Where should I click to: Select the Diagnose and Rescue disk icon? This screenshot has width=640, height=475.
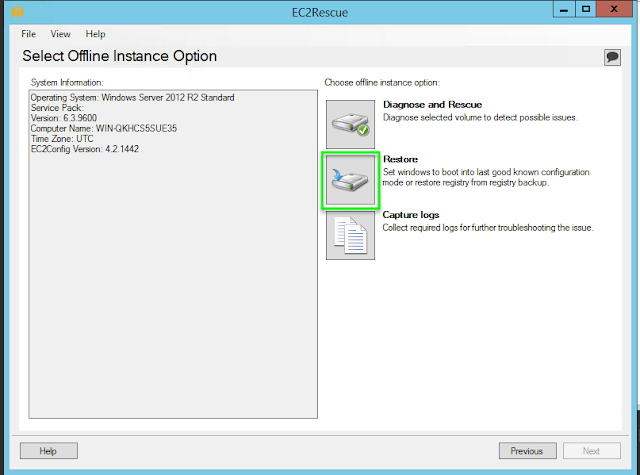[350, 124]
